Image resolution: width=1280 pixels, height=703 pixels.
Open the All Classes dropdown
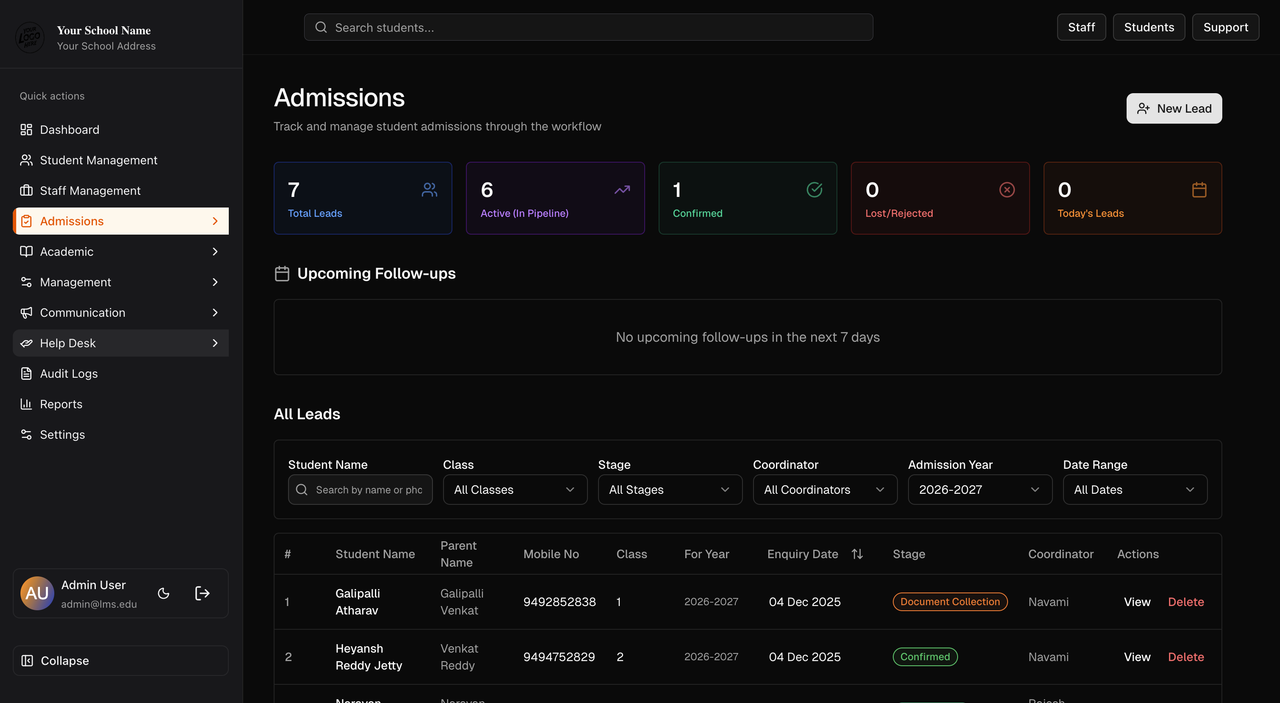click(515, 490)
